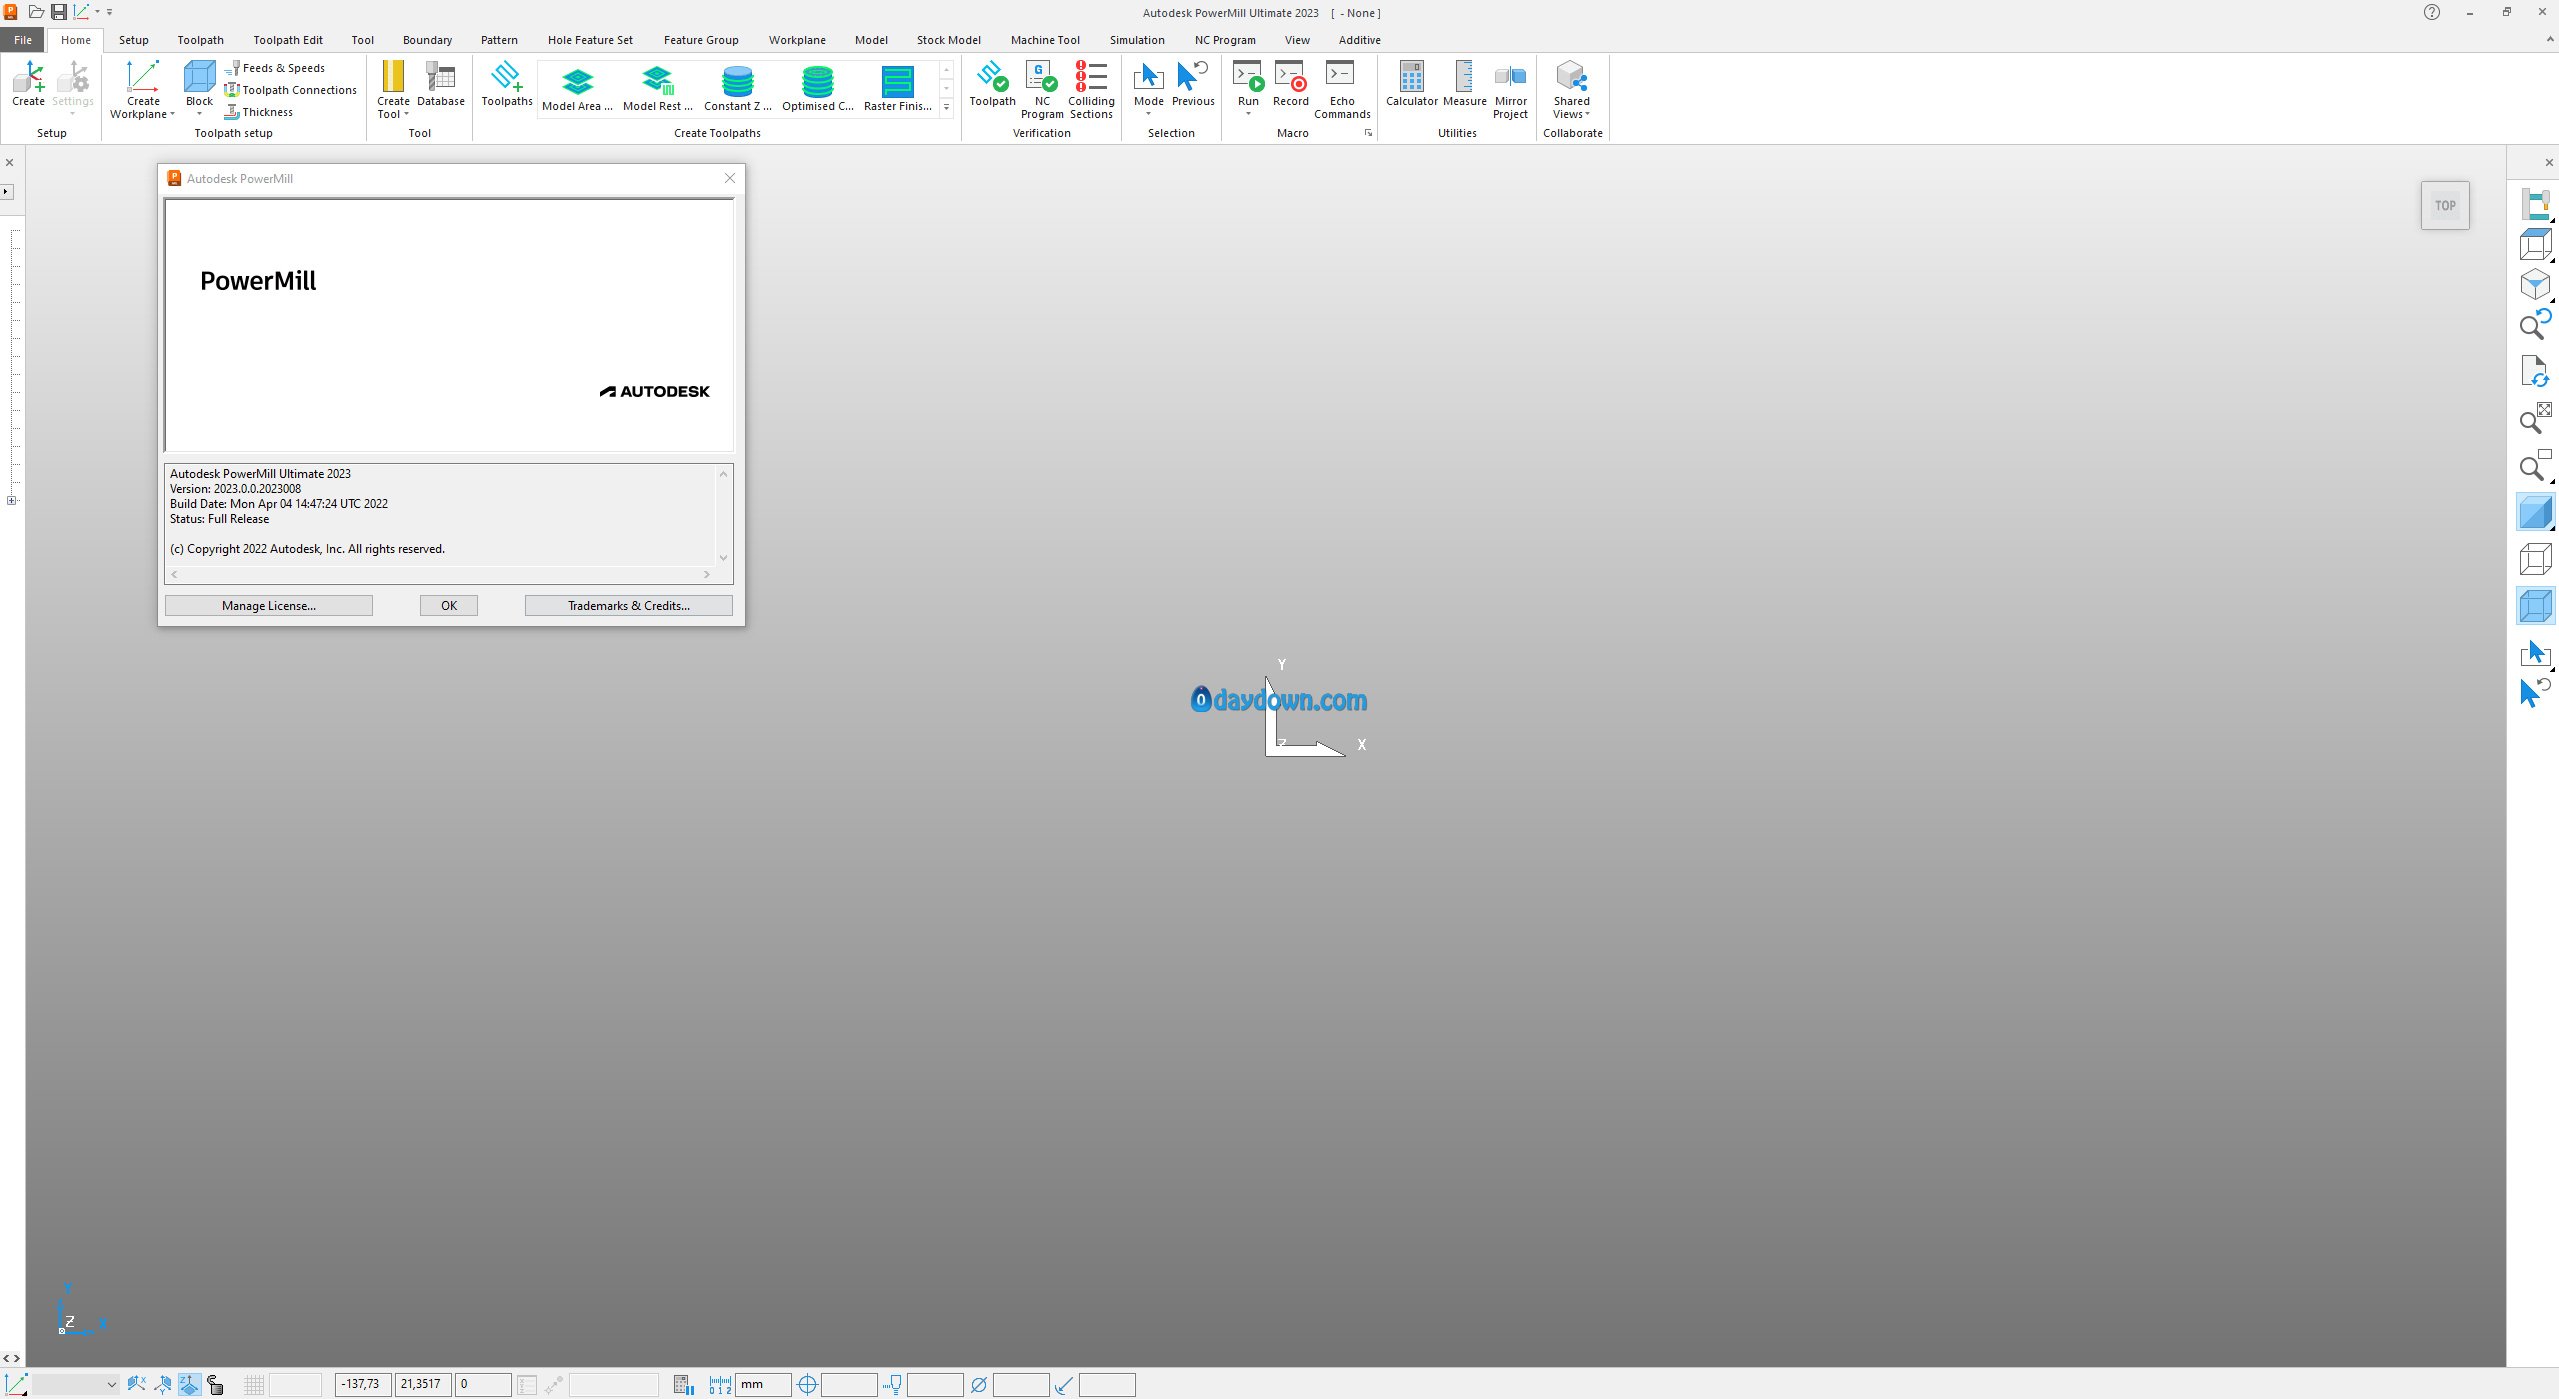The height and width of the screenshot is (1399, 2559).
Task: Toggle transparent shaded block view
Action: tap(2535, 606)
